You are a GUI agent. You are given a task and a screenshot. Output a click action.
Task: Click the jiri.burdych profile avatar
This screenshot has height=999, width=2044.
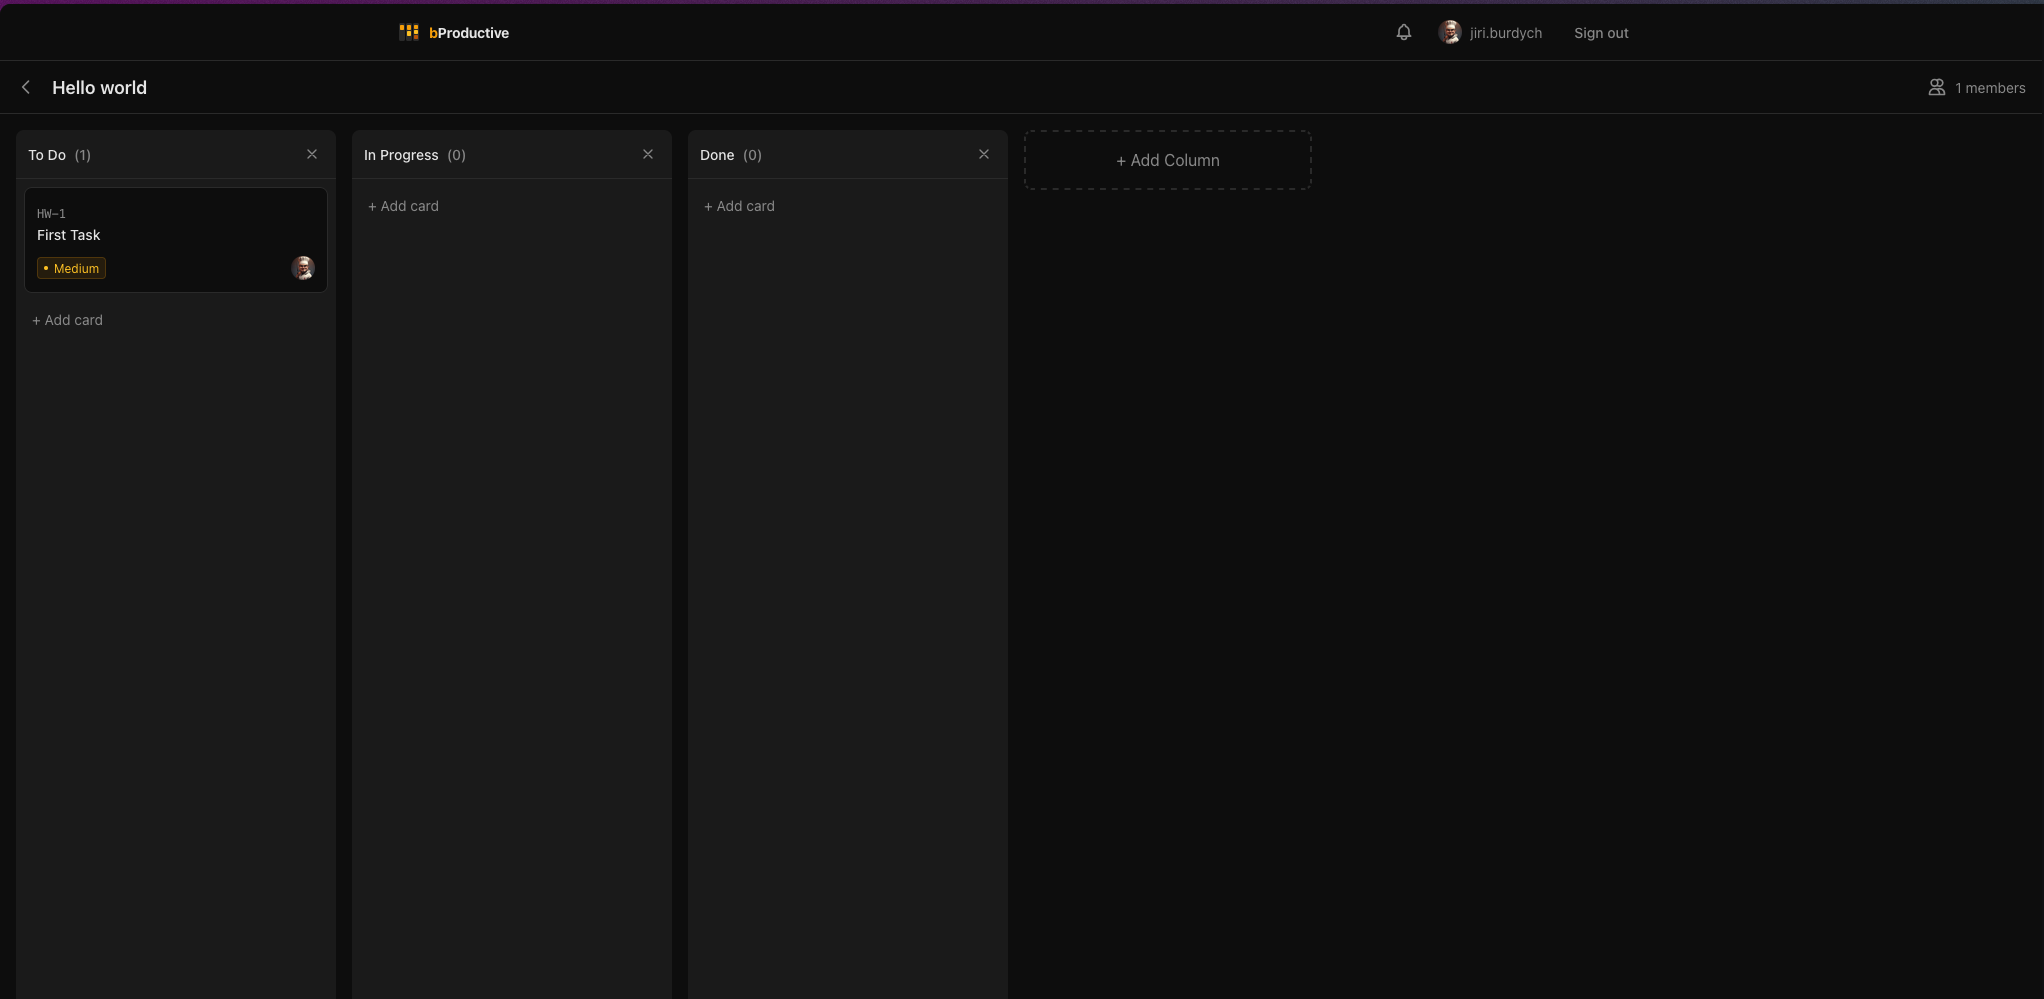click(x=1450, y=31)
